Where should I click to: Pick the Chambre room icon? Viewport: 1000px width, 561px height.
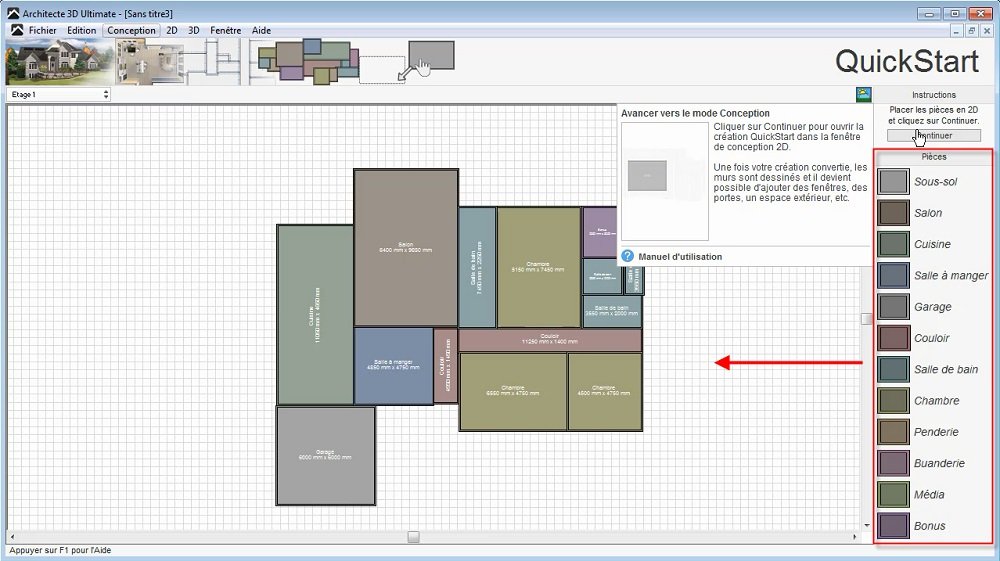(x=893, y=400)
